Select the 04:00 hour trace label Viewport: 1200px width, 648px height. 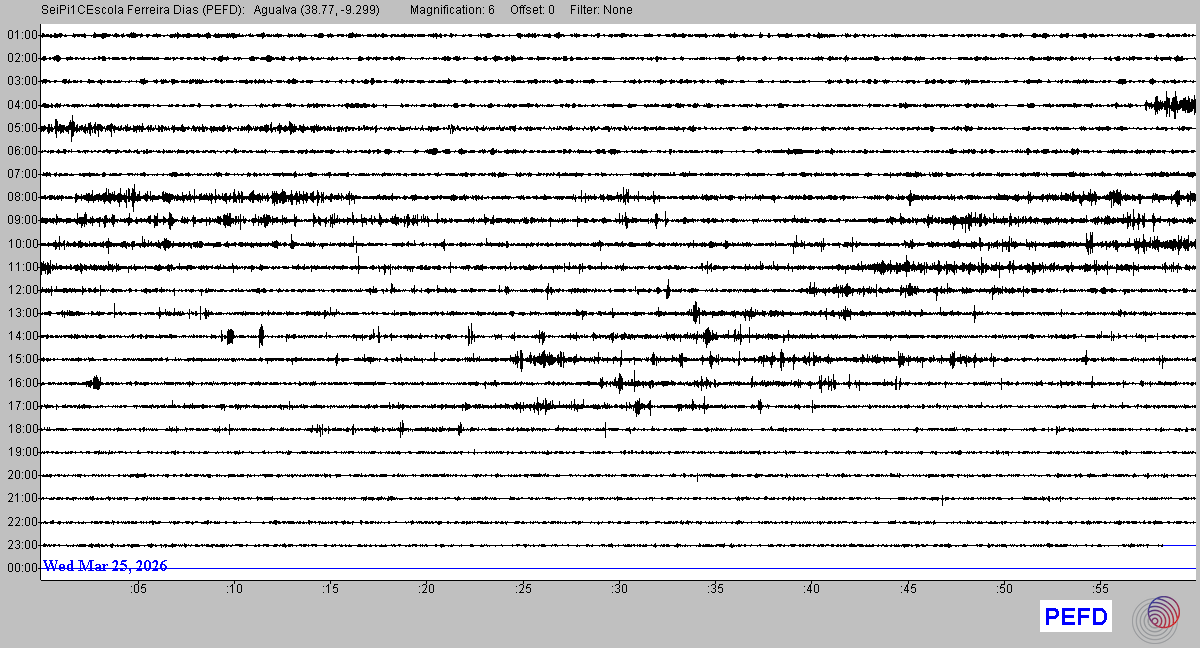(x=22, y=105)
